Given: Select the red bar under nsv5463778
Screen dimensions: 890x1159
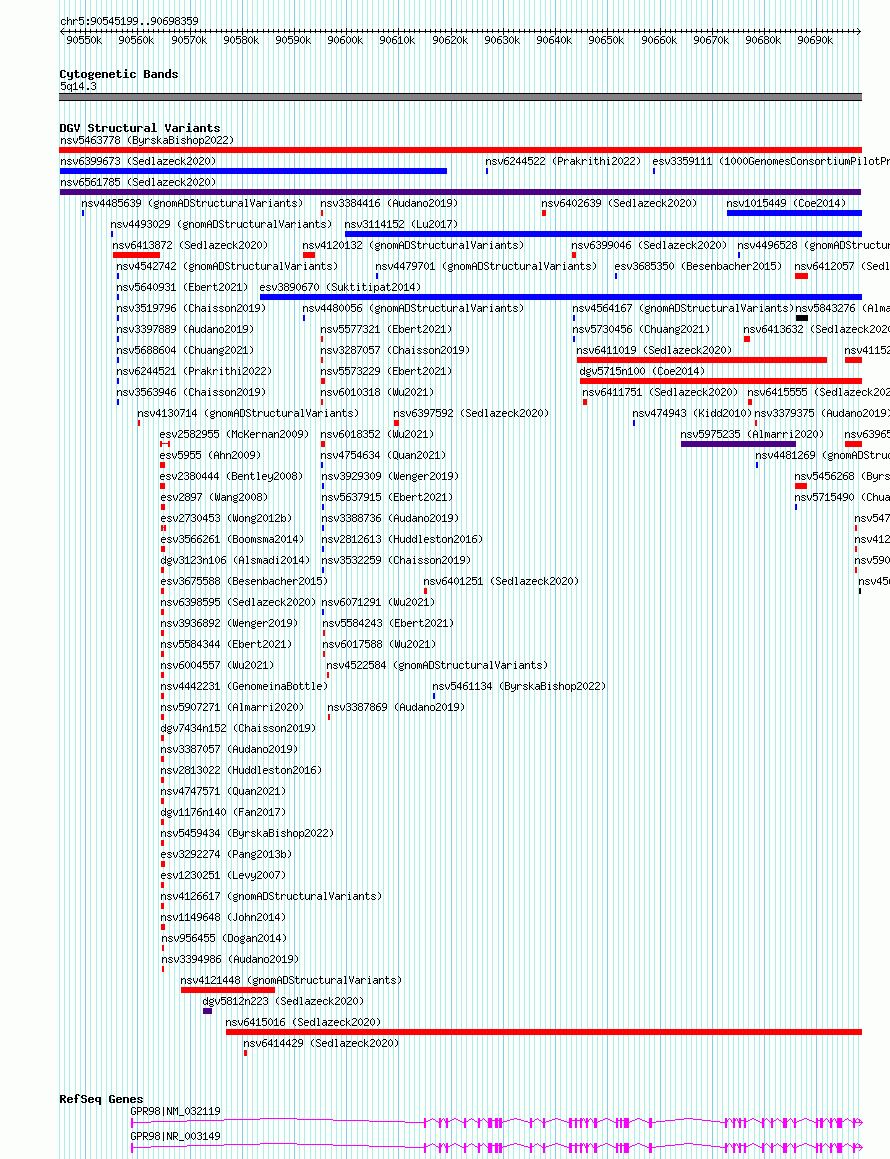Looking at the screenshot, I should (461, 150).
